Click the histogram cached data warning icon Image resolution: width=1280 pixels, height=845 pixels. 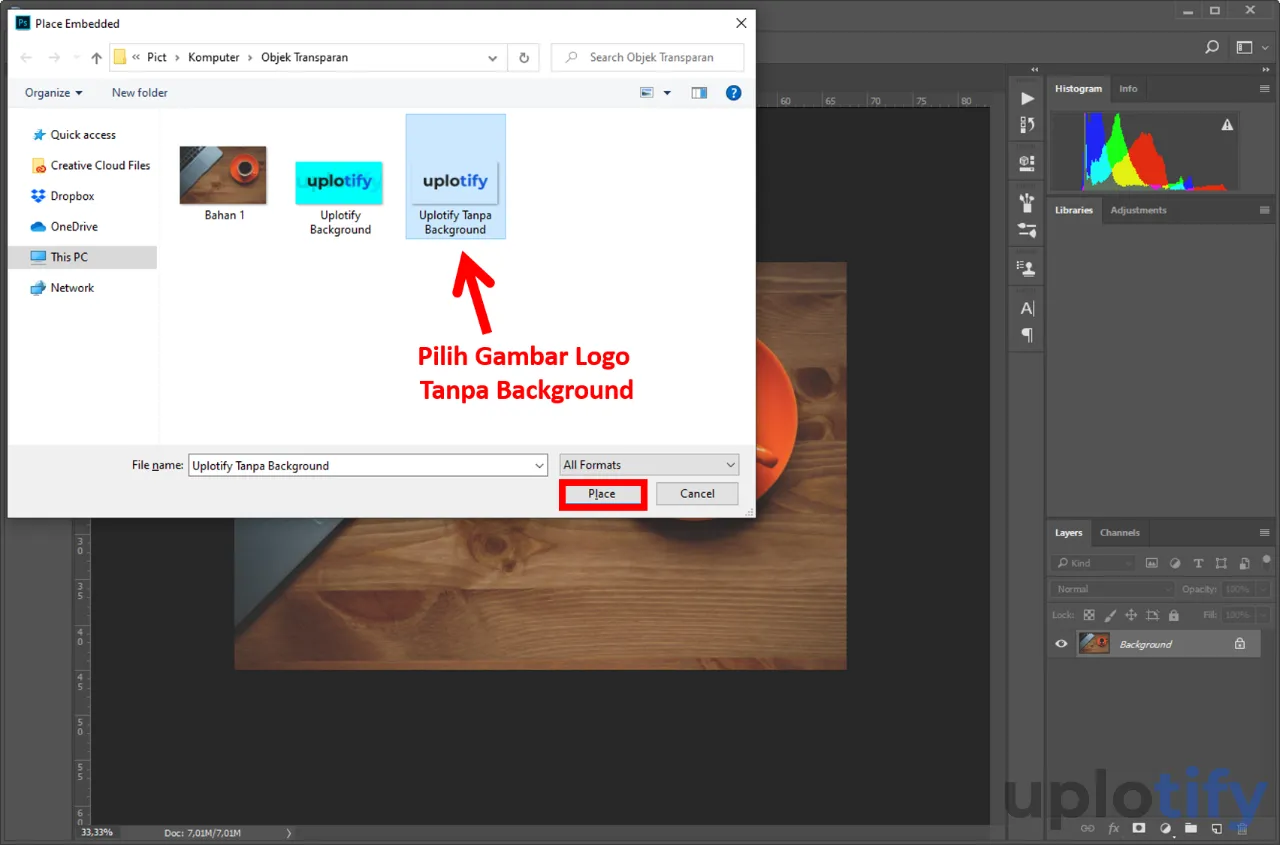click(x=1227, y=125)
